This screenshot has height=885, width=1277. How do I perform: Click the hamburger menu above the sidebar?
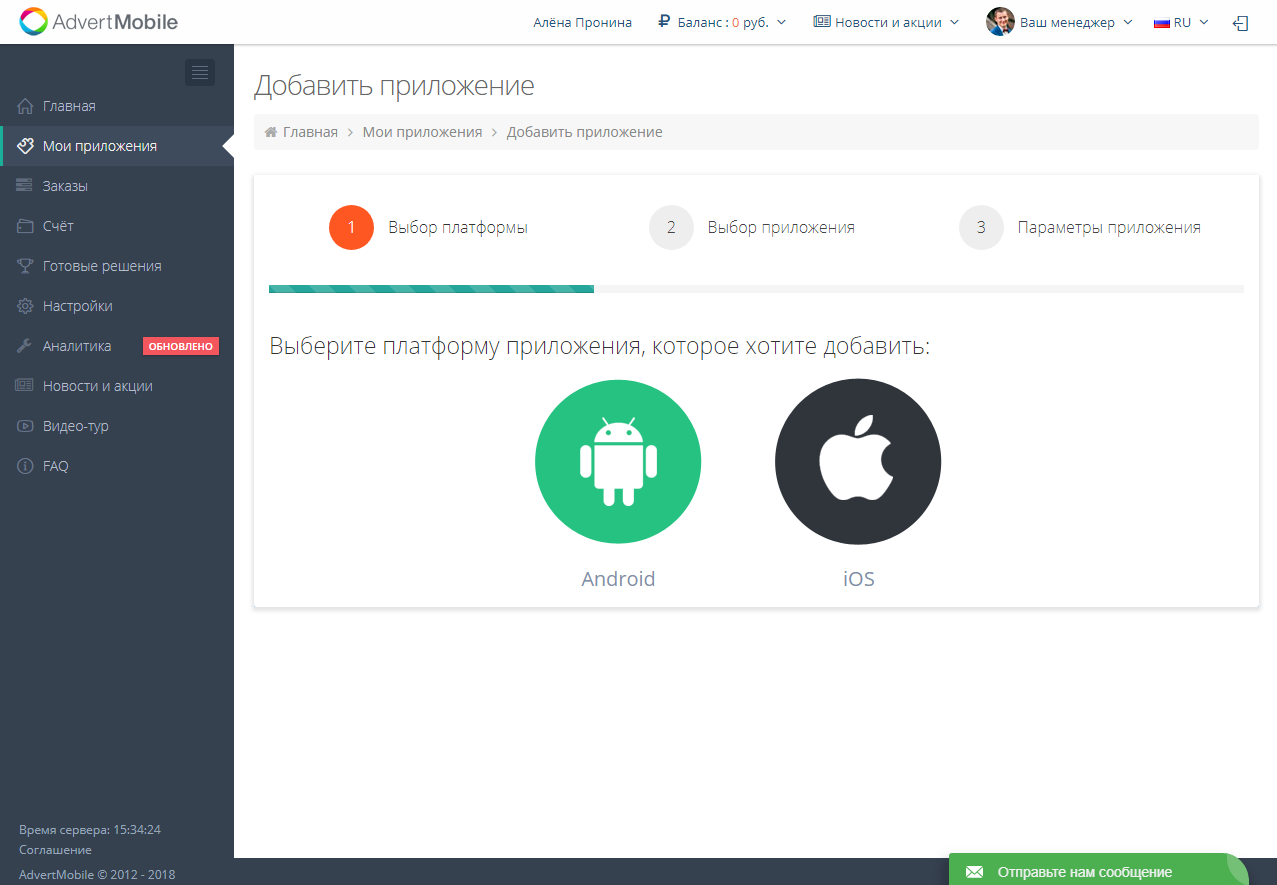tap(199, 71)
